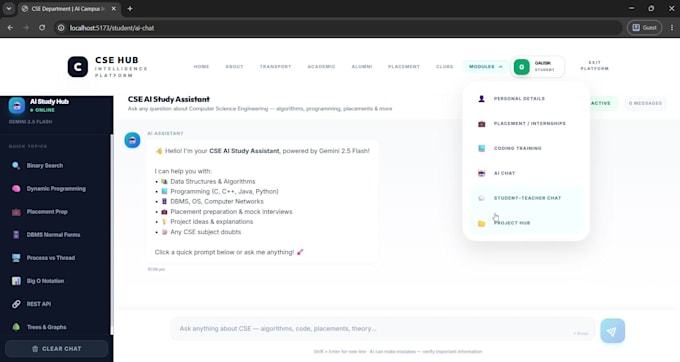The image size is (680, 362).
Task: Click the Big O Notation quick topic
Action: pos(56,281)
